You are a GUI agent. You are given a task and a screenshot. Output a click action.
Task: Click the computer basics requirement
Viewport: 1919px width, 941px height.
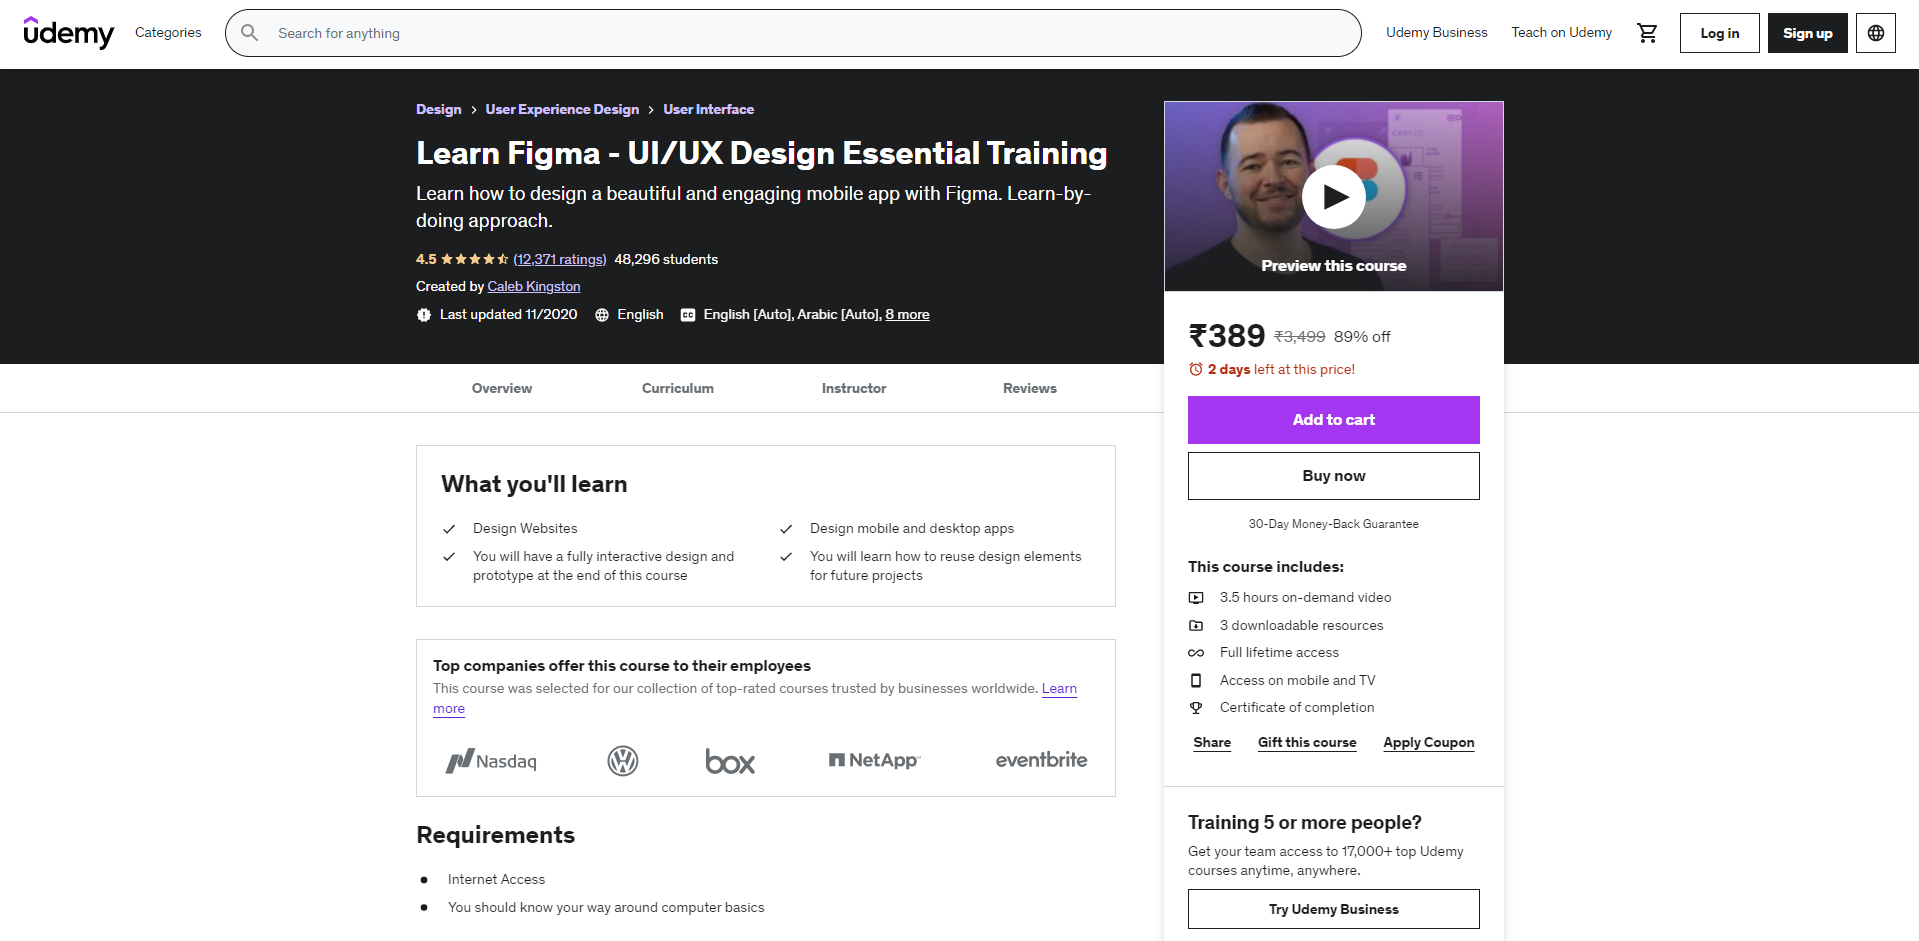pos(606,908)
